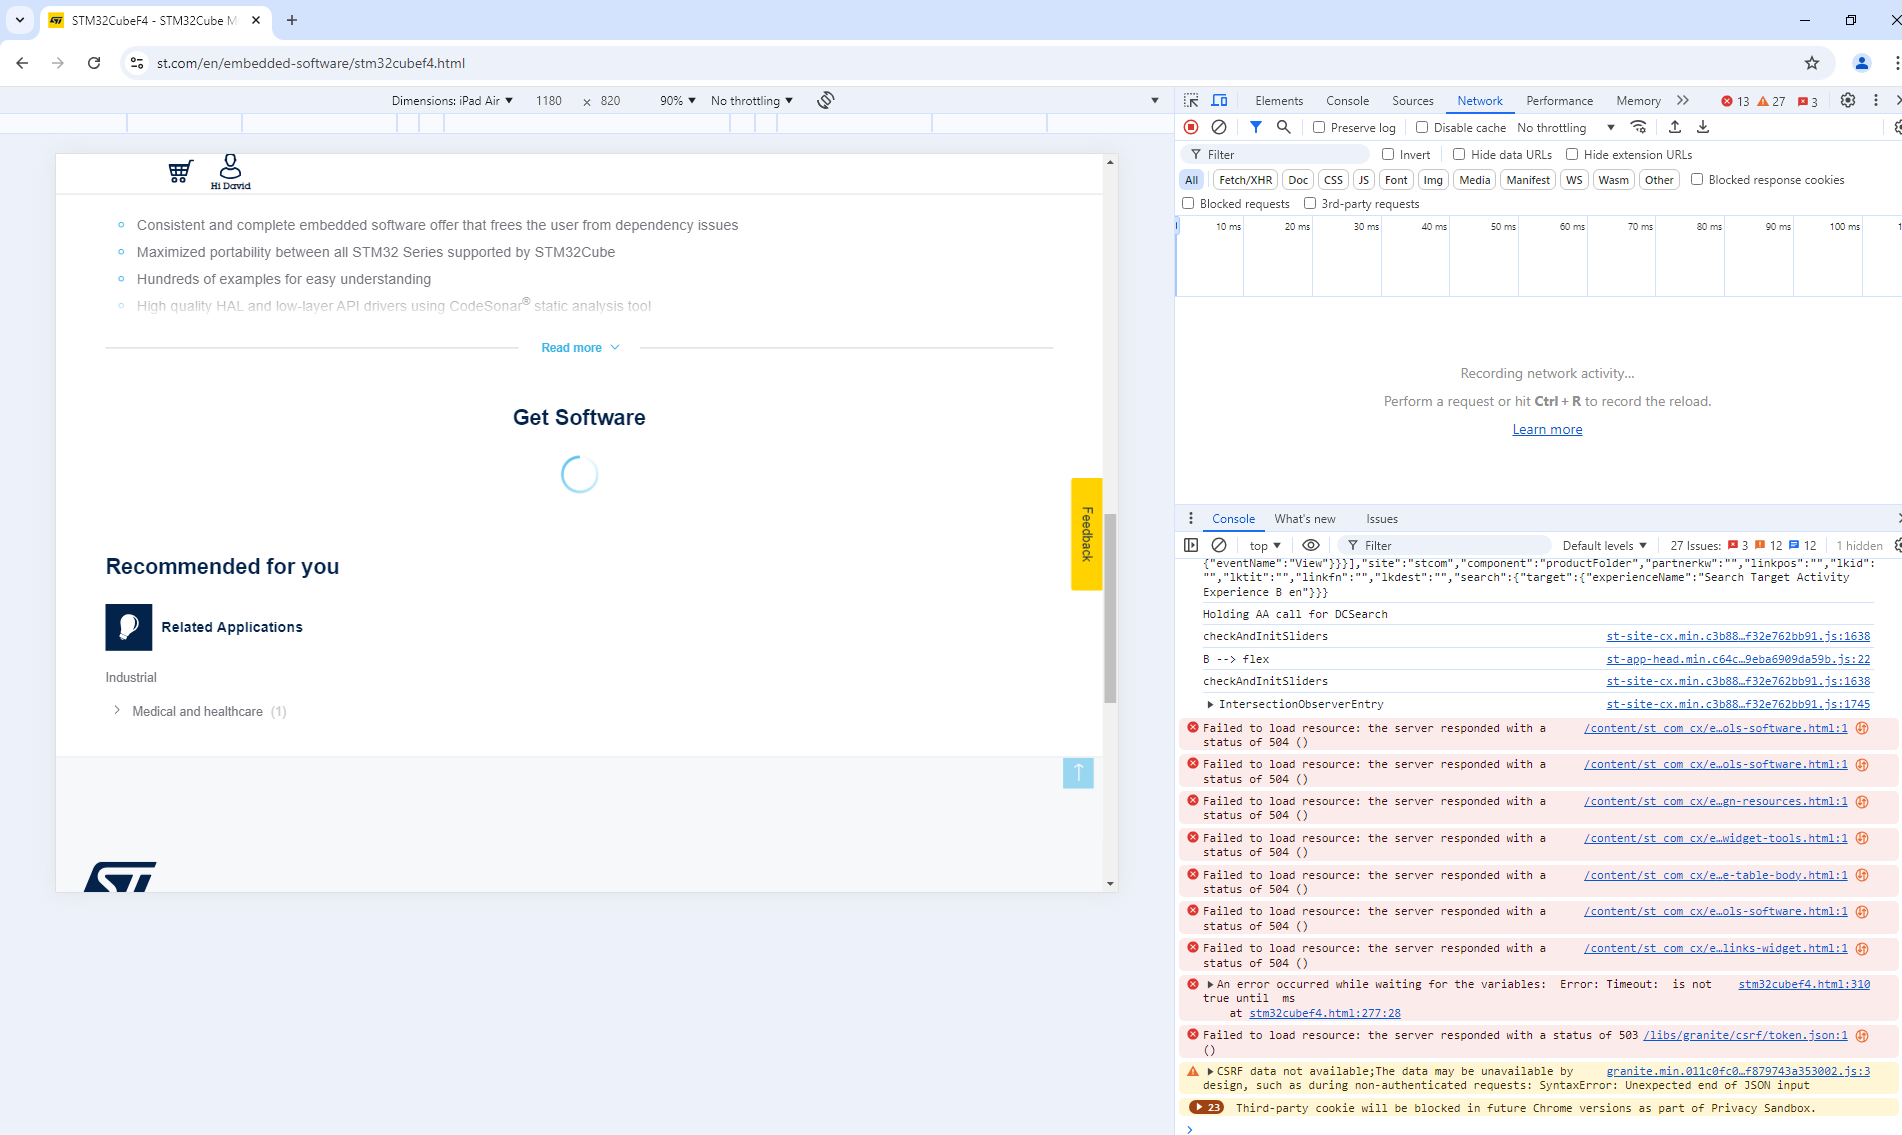This screenshot has width=1902, height=1135.
Task: Click the Learn more link in the Network panel
Action: tap(1547, 428)
